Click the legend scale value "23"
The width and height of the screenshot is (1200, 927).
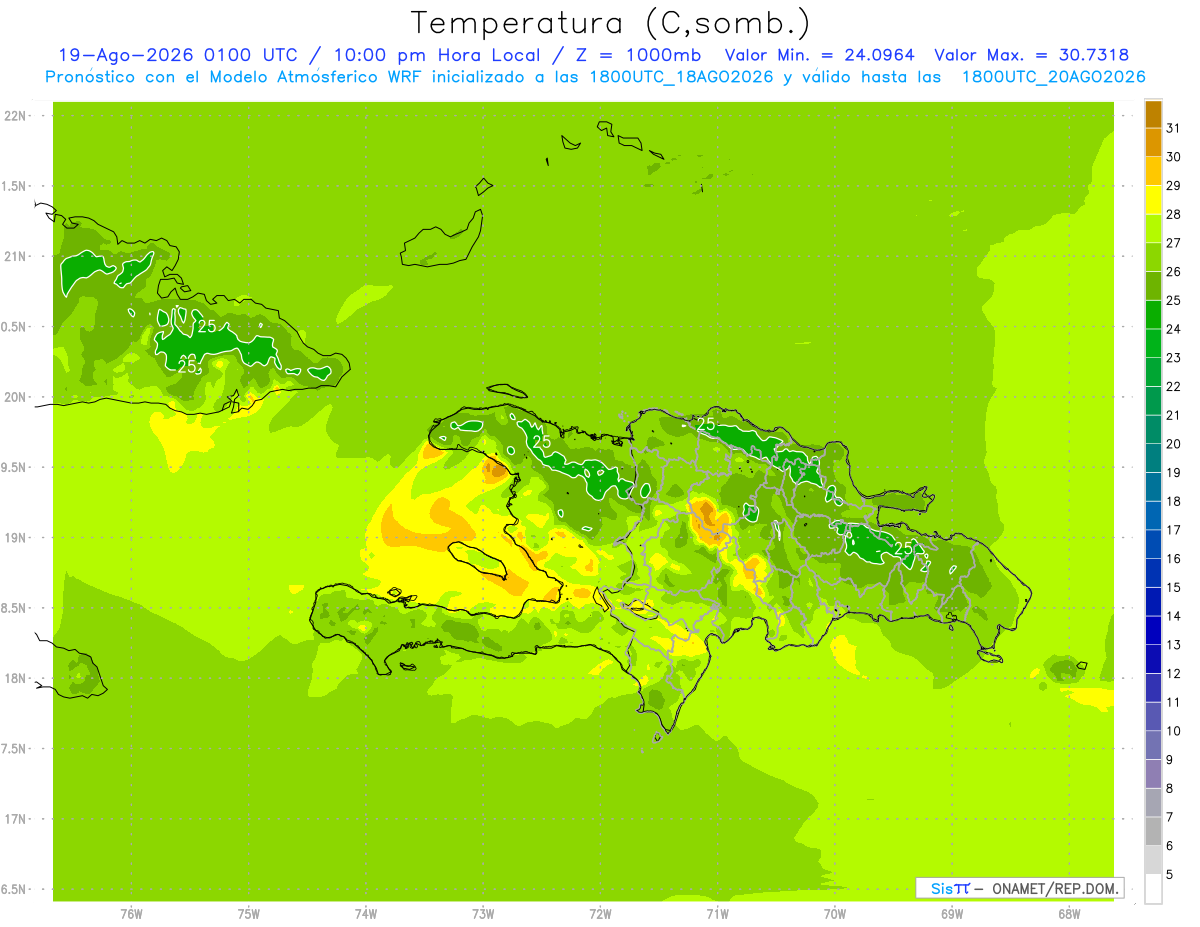[1174, 358]
